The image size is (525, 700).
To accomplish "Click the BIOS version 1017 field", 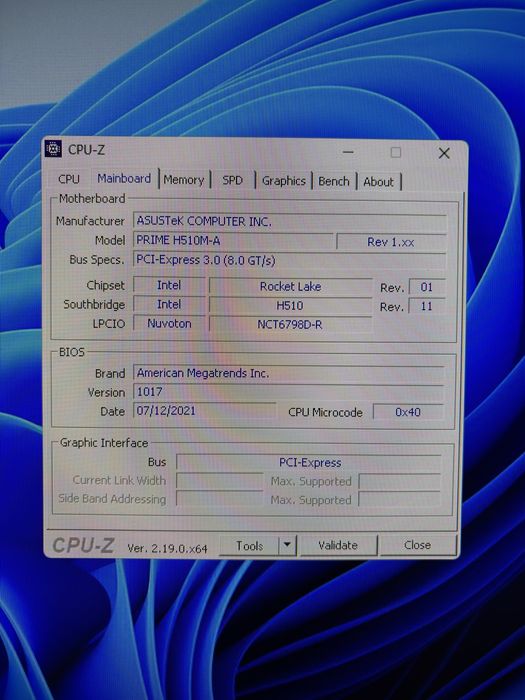I will [x=288, y=392].
